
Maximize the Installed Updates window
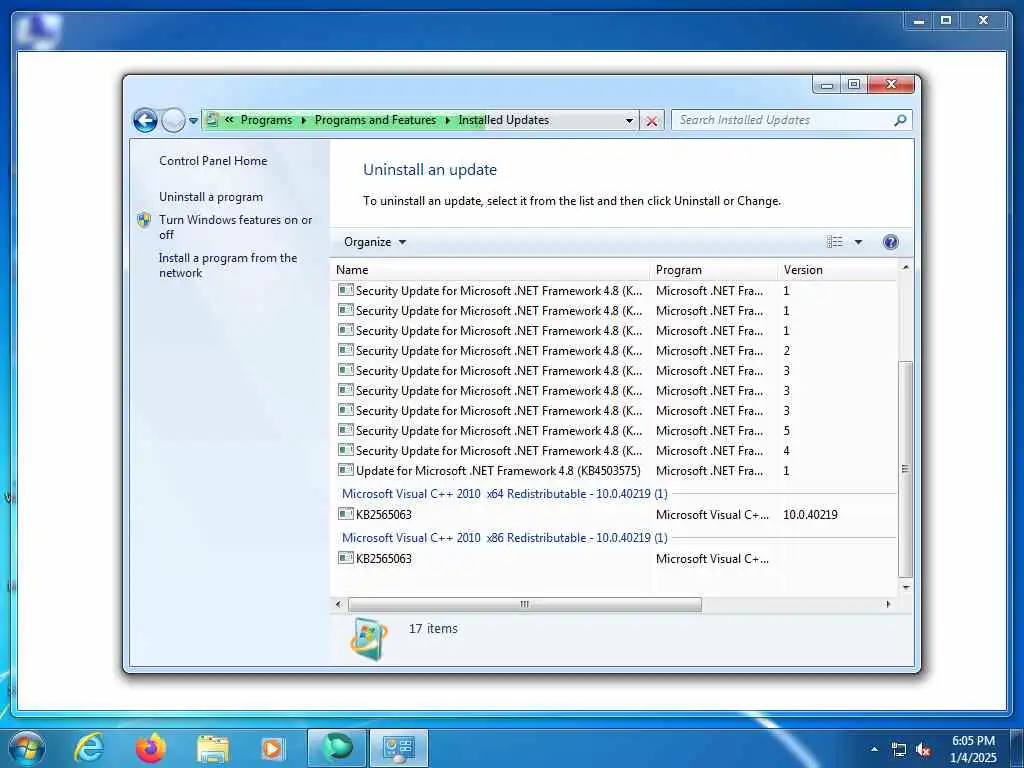click(x=854, y=84)
